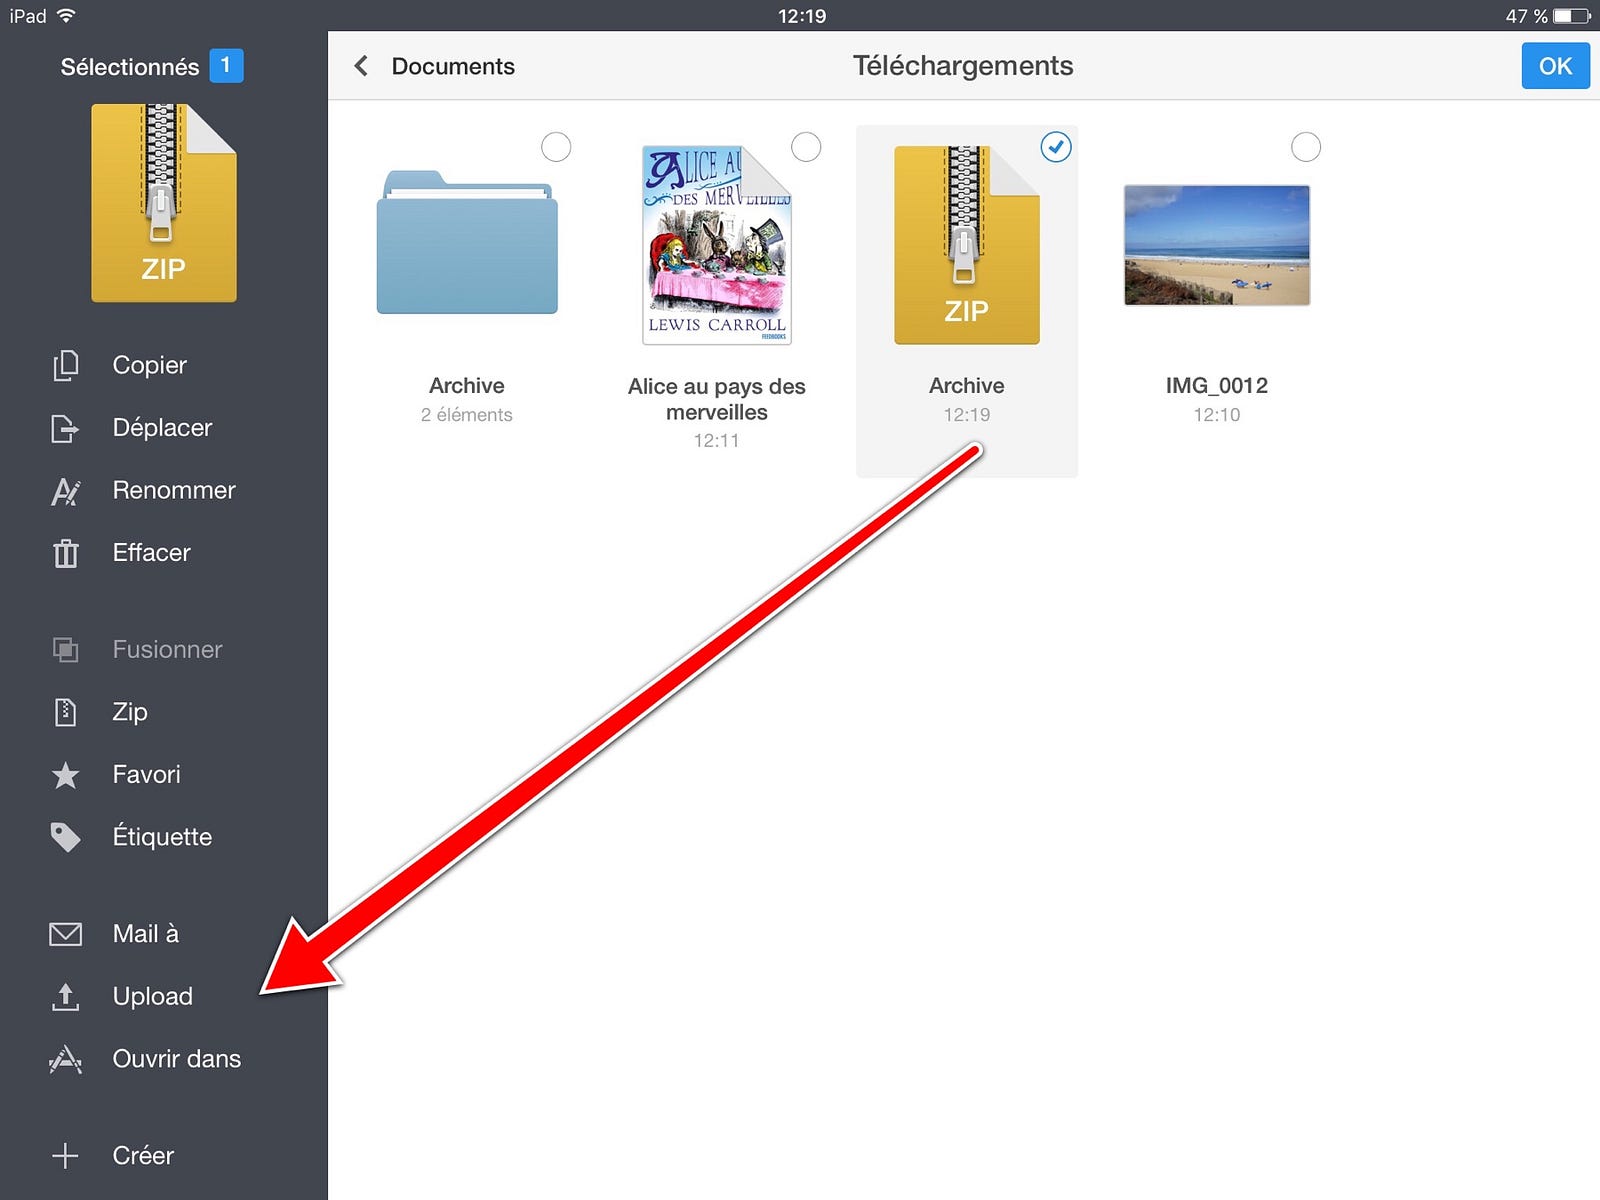Screen dimensions: 1600x1200
Task: Tap the Ouvrir dans label
Action: 177,1059
